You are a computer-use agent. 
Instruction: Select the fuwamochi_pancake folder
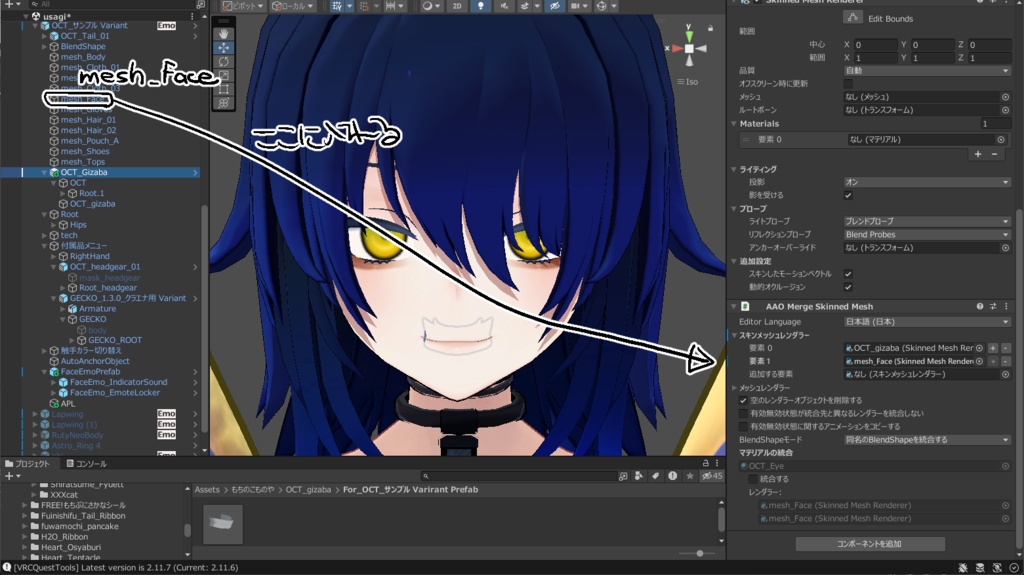point(80,526)
